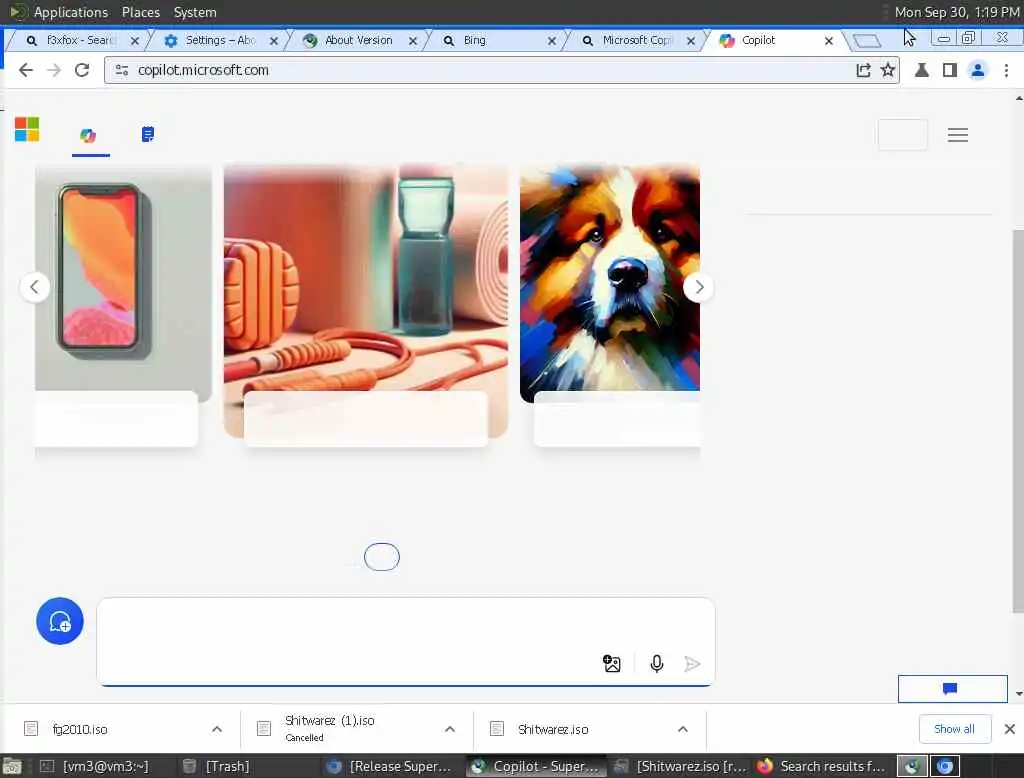Open the Places menu

141,12
